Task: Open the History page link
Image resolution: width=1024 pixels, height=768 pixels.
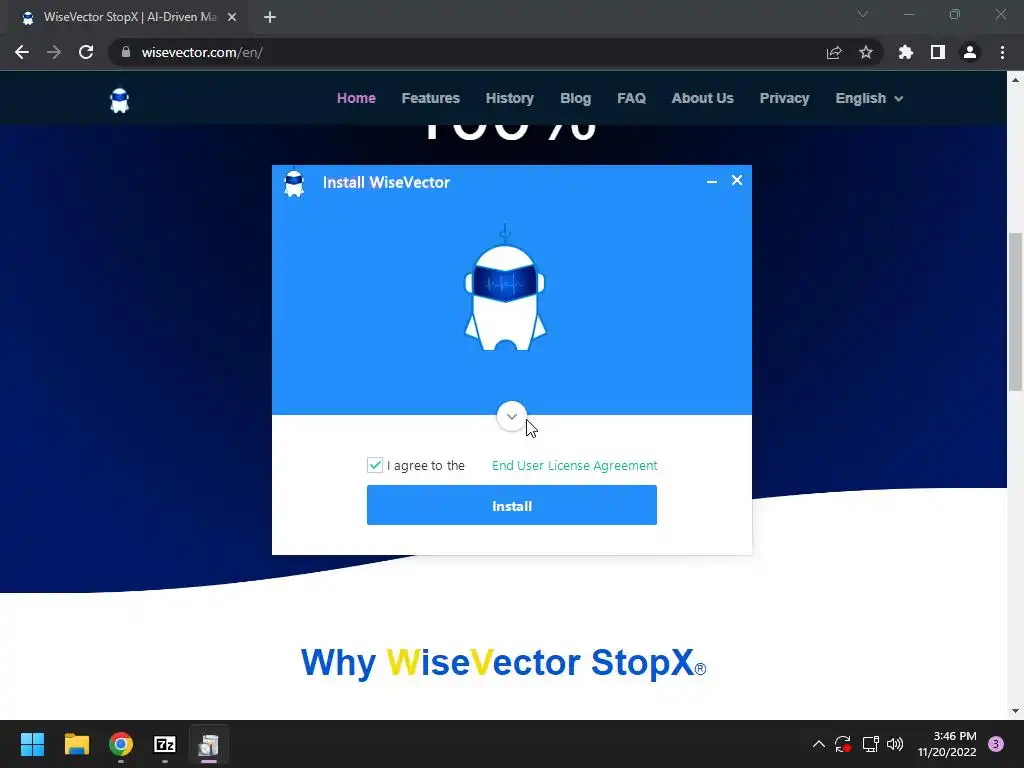Action: tap(509, 98)
